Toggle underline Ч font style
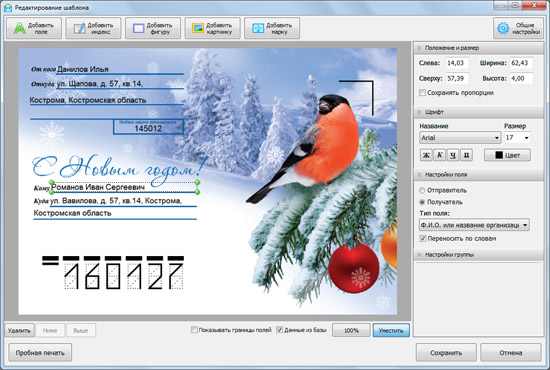Screen dimensions: 550x370 coord(453,155)
